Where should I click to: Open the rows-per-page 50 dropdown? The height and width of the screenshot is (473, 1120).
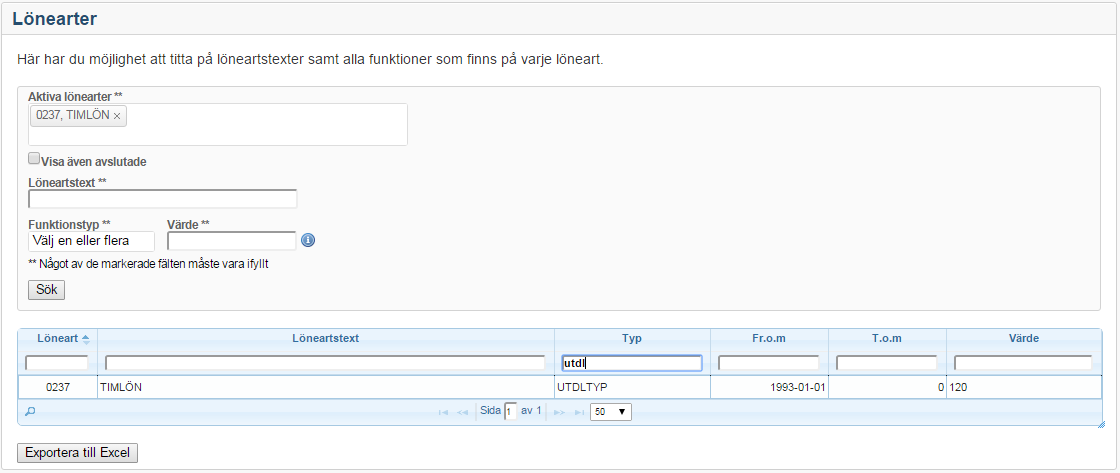611,412
